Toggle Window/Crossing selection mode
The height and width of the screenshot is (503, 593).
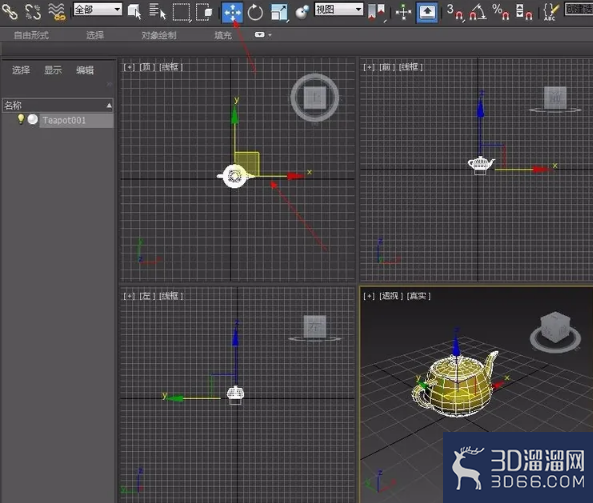[x=204, y=12]
